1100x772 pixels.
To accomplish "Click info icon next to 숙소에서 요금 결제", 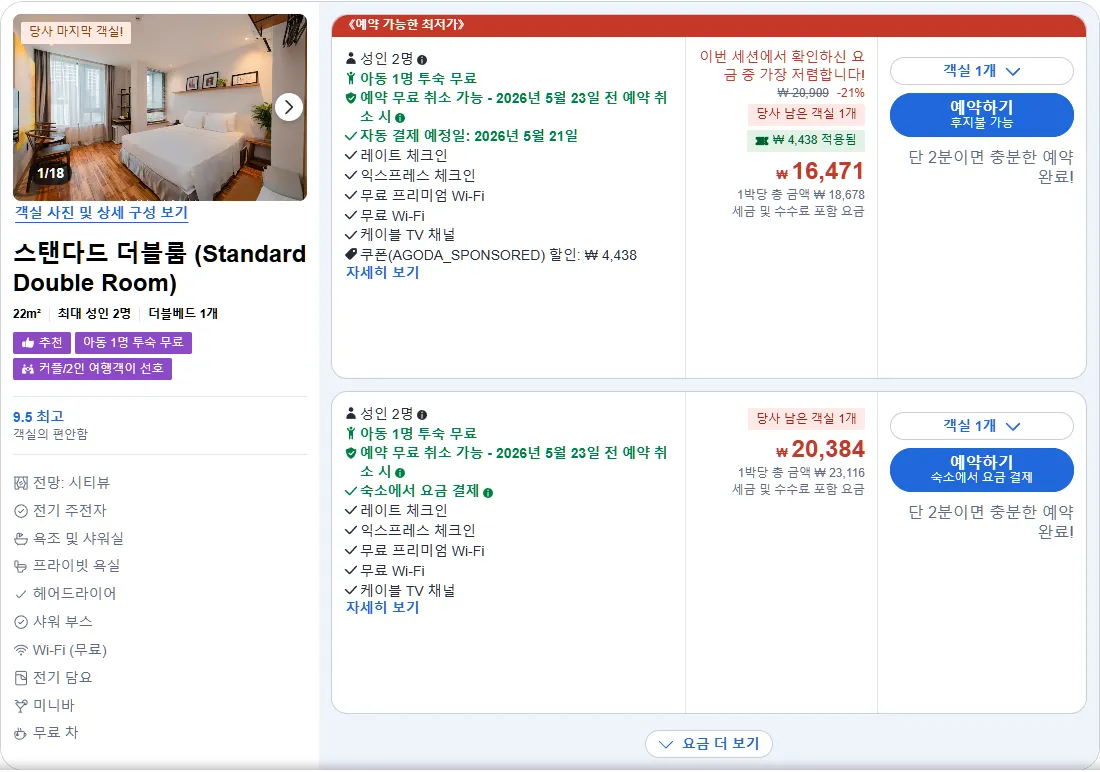I will pyautogui.click(x=488, y=493).
